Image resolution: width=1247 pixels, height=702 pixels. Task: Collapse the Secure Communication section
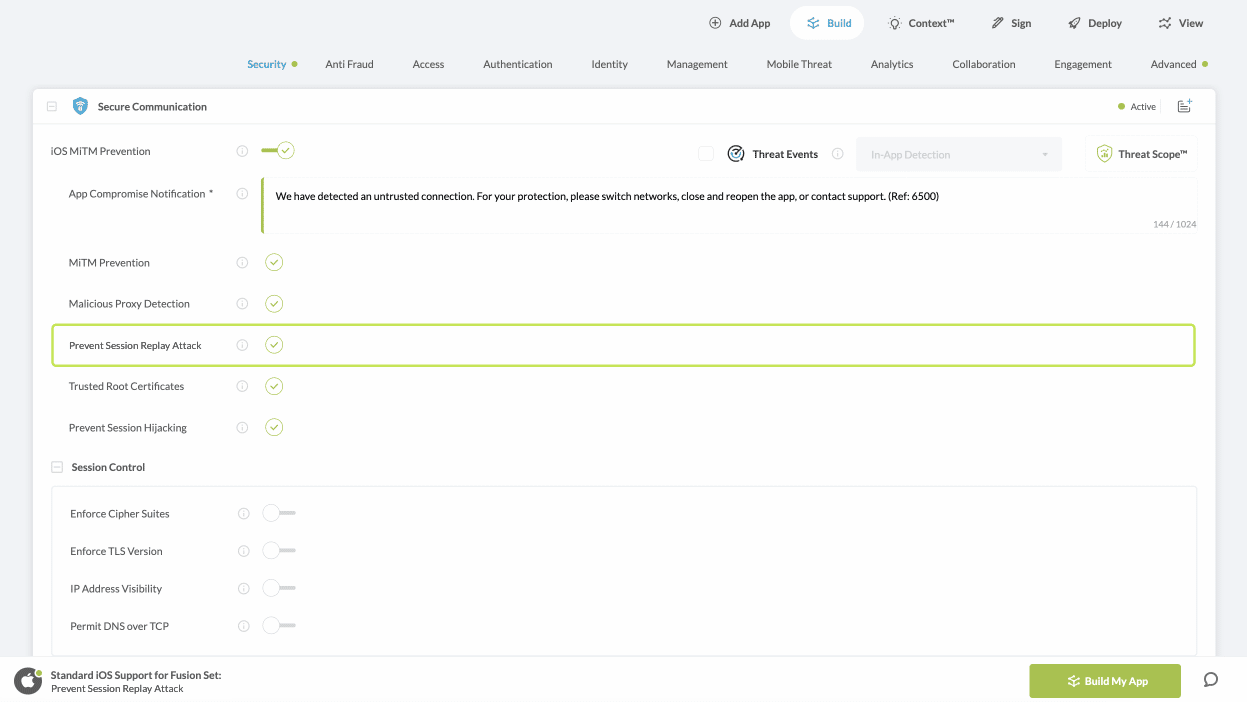(x=52, y=106)
